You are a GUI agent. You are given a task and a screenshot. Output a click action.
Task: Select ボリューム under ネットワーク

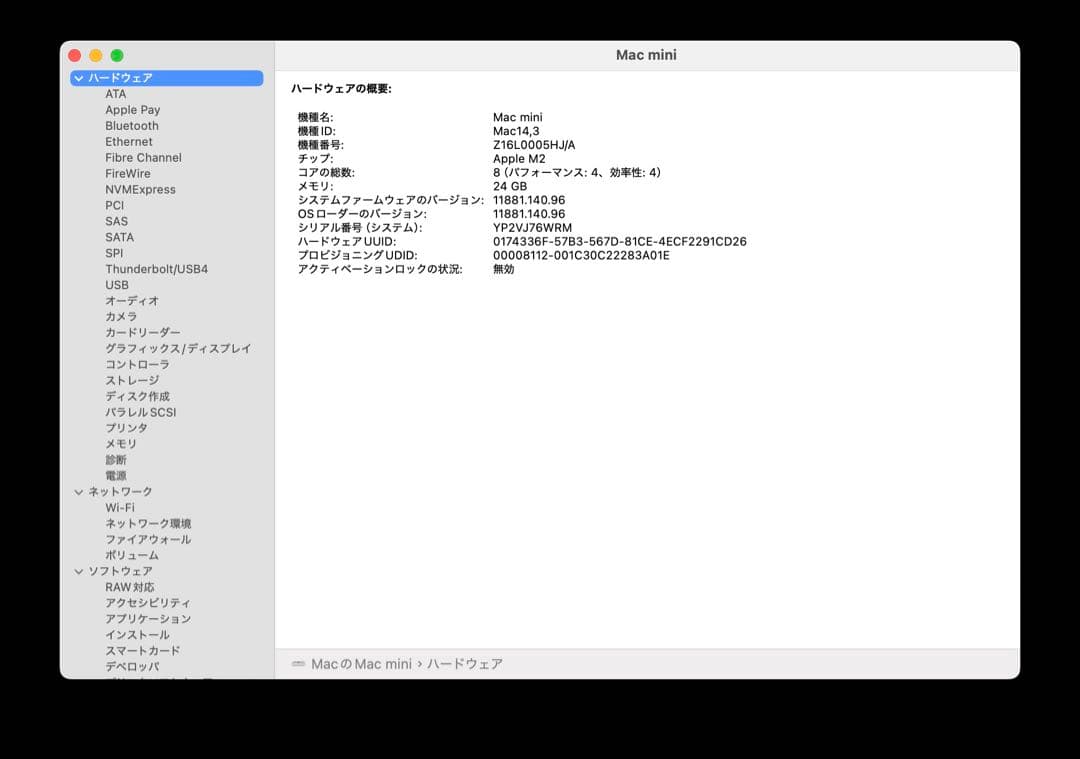[x=132, y=555]
